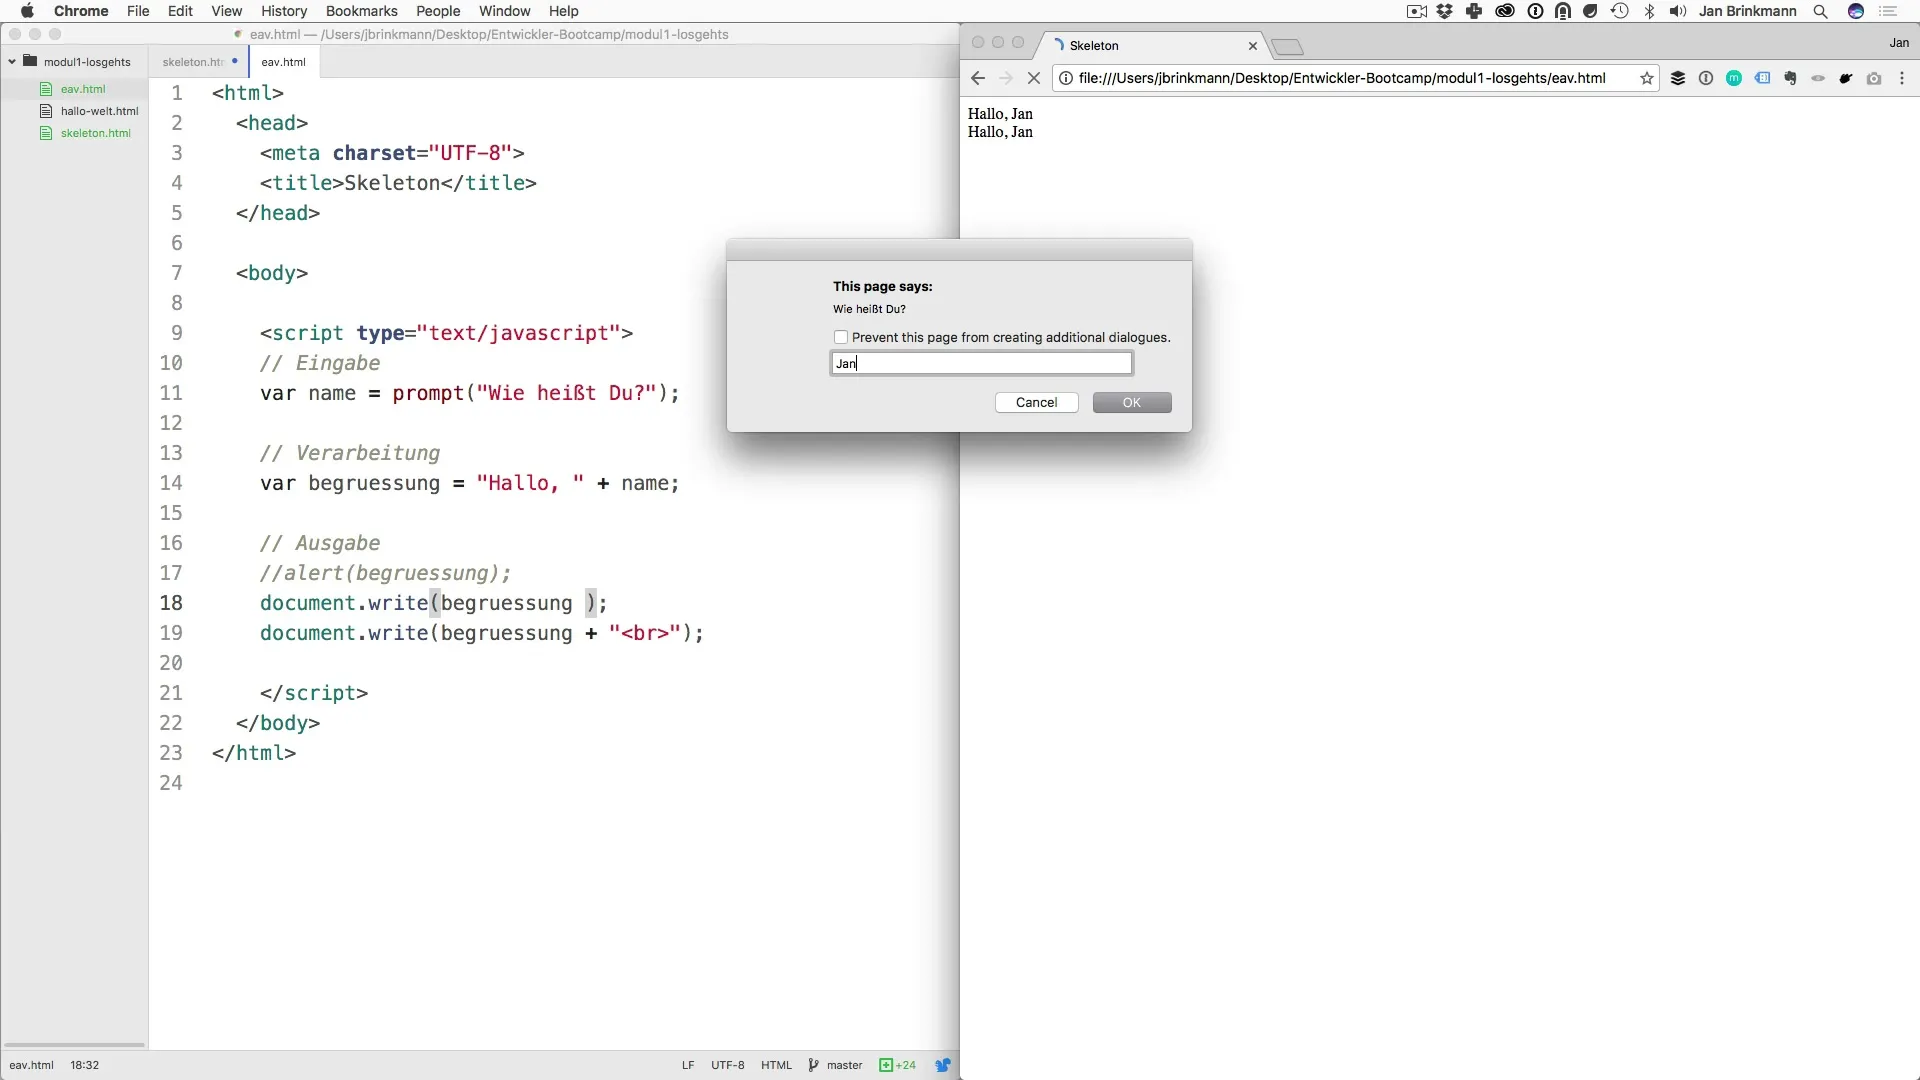Open the History menu
Viewport: 1920px width, 1080px height.
click(x=284, y=11)
